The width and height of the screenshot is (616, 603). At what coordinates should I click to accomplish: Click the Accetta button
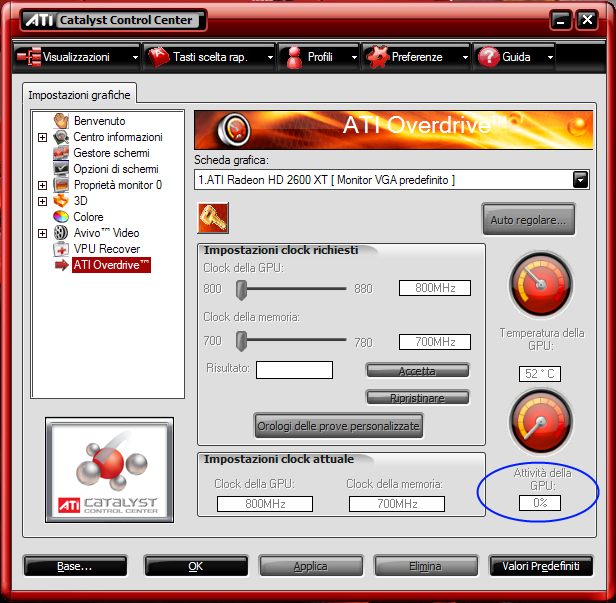[417, 371]
